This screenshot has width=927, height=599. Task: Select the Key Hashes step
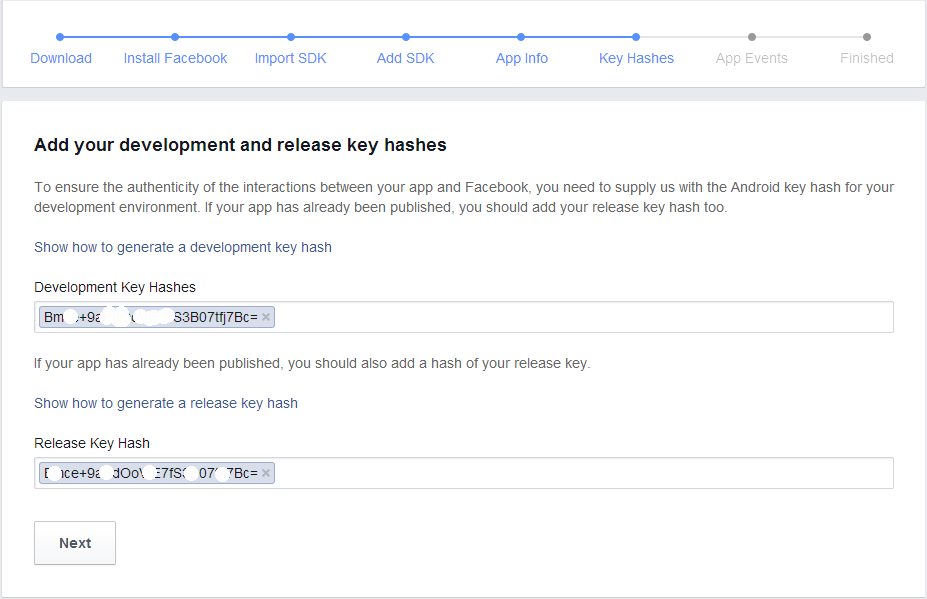[636, 58]
